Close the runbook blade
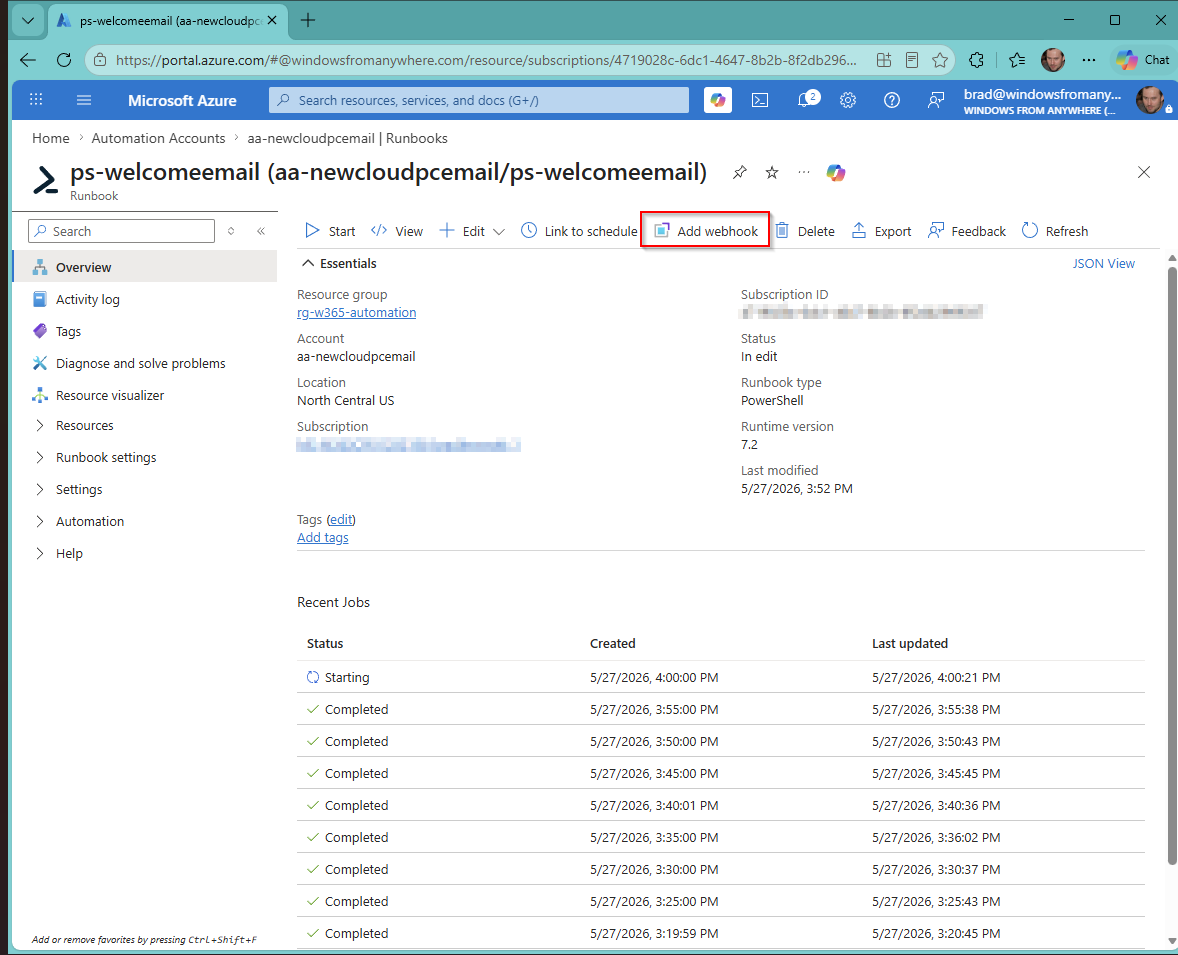 point(1143,172)
